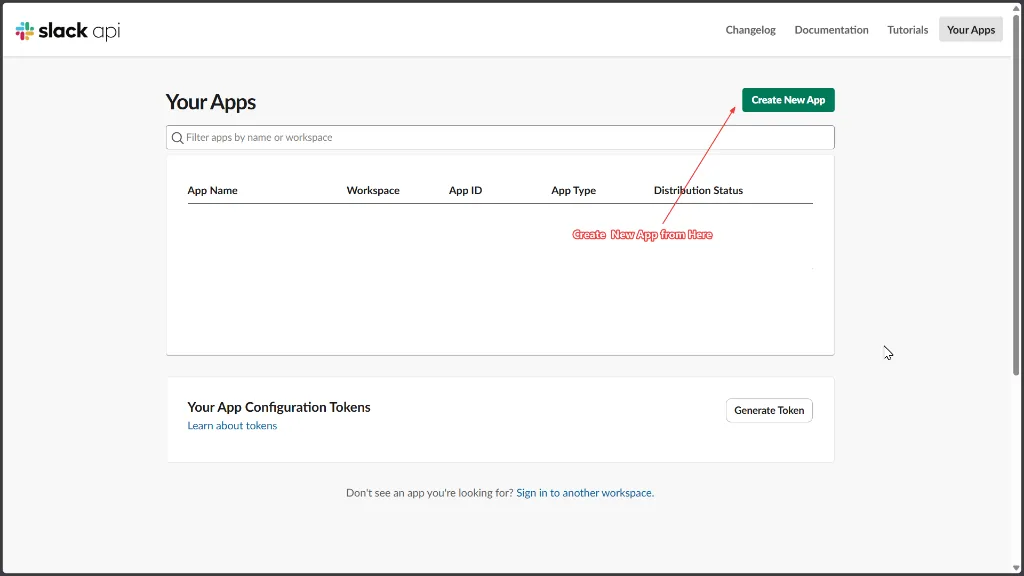Click the vertical scrollbar thumb
1024x576 pixels.
[x=1016, y=194]
